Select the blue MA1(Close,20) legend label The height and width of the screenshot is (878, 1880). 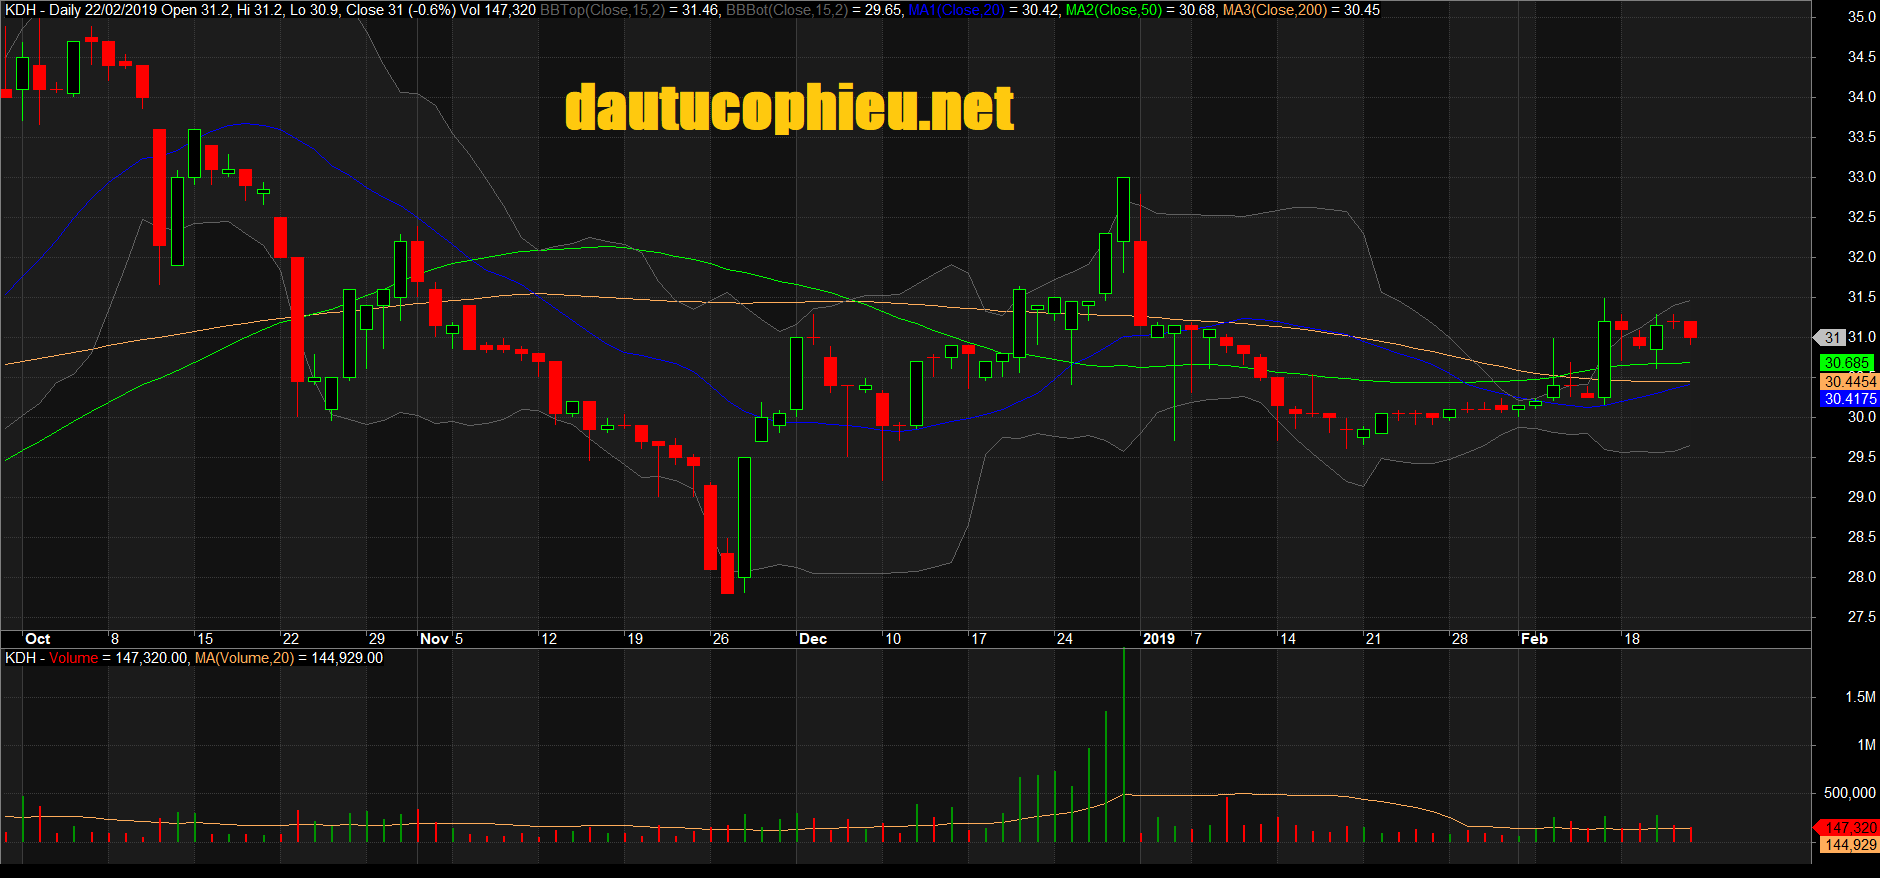coord(956,10)
